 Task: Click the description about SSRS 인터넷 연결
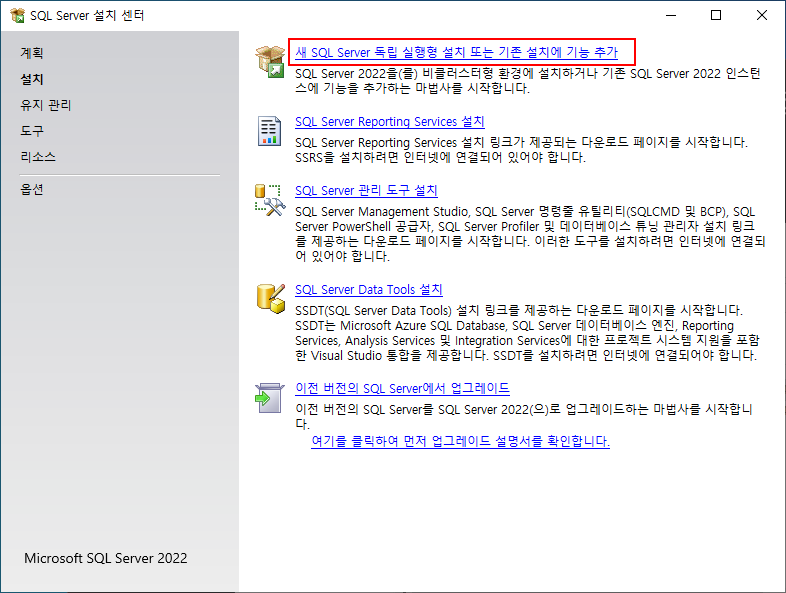(x=521, y=150)
